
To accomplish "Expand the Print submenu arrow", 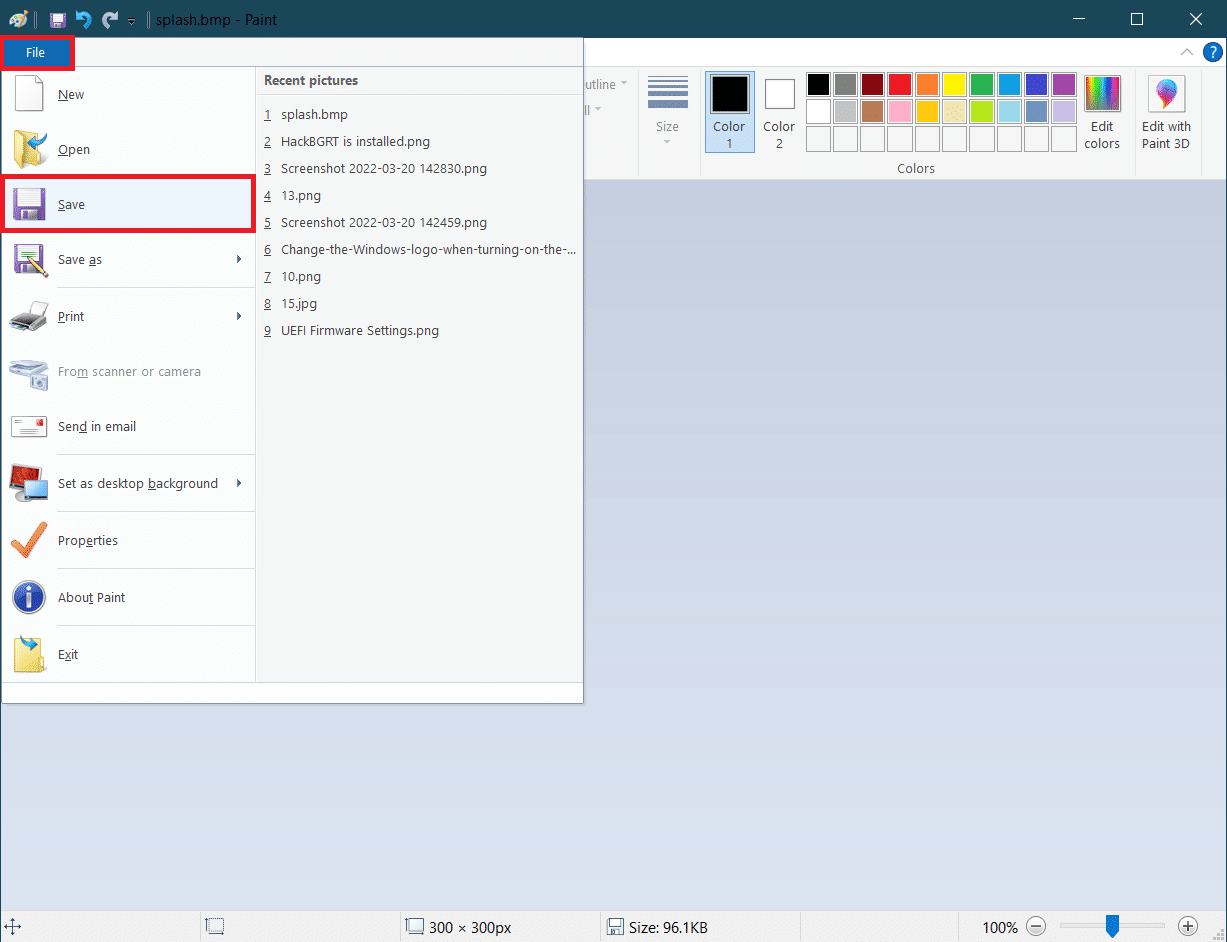I will (x=240, y=317).
